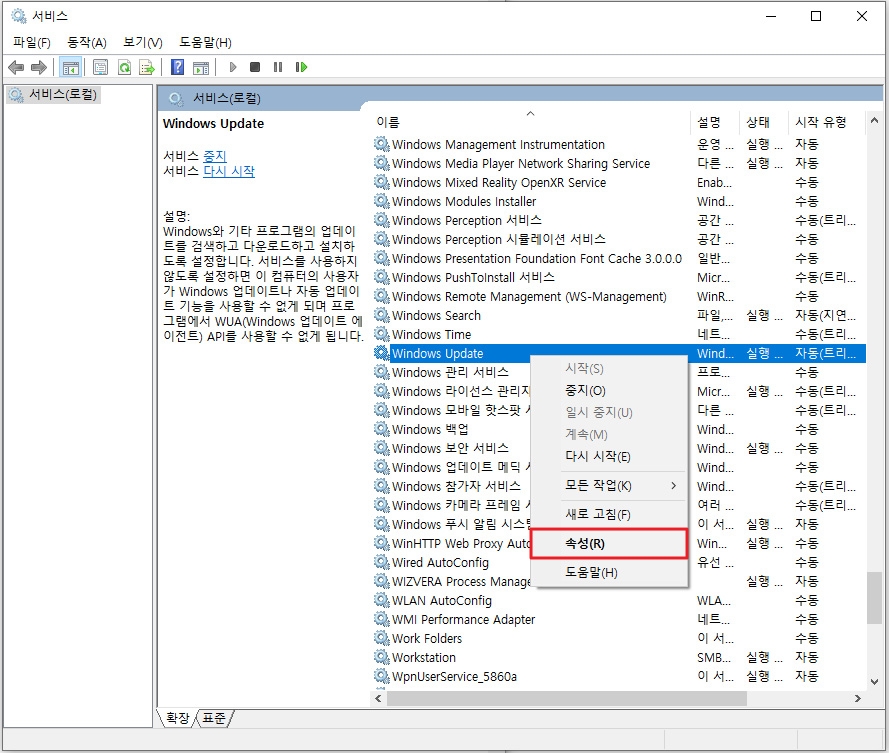Choose 속성(R) in the context menu

coord(609,544)
